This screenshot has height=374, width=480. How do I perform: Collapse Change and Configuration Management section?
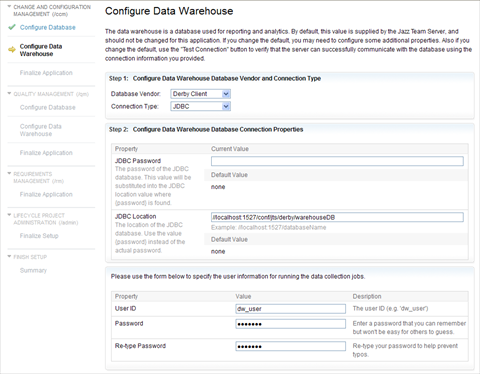(x=9, y=6)
